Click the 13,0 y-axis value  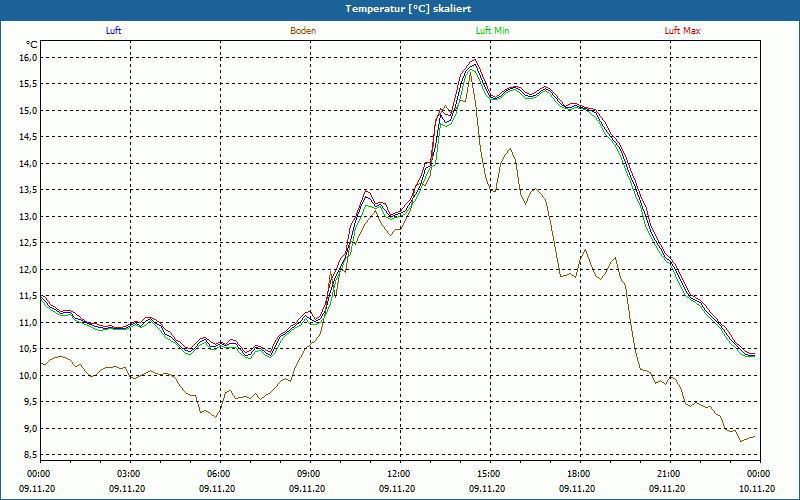(x=28, y=216)
